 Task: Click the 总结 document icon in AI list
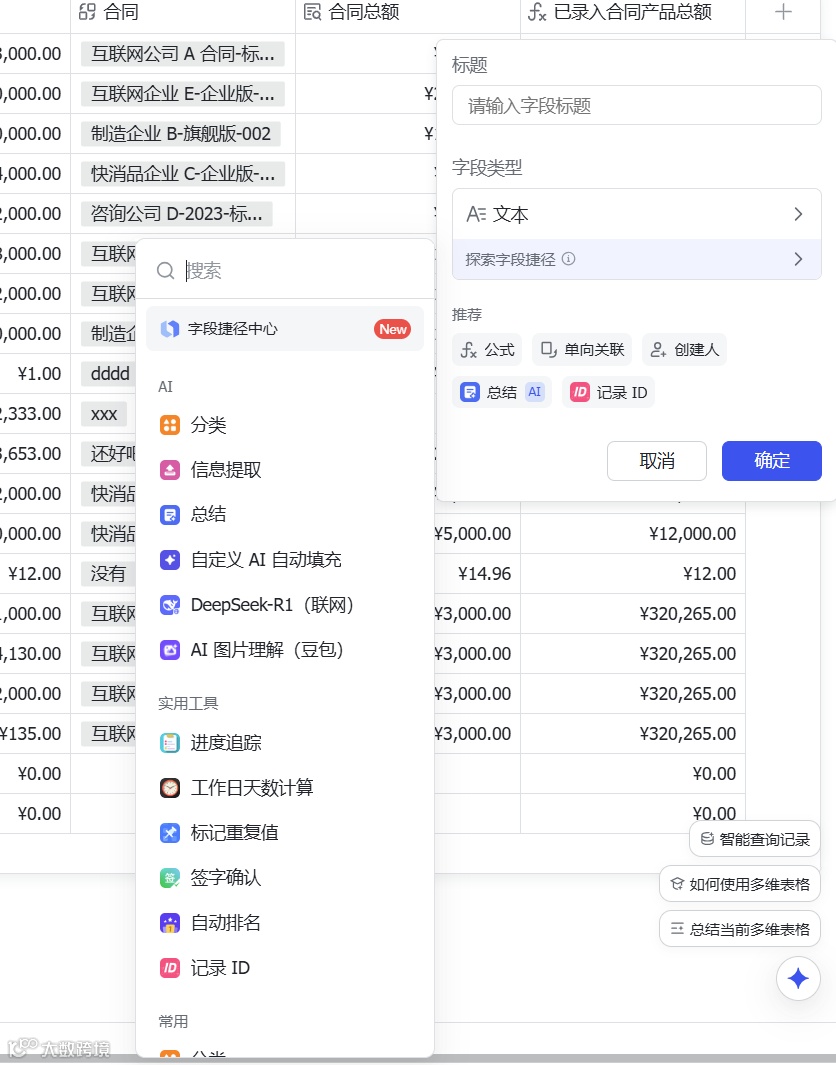point(170,515)
